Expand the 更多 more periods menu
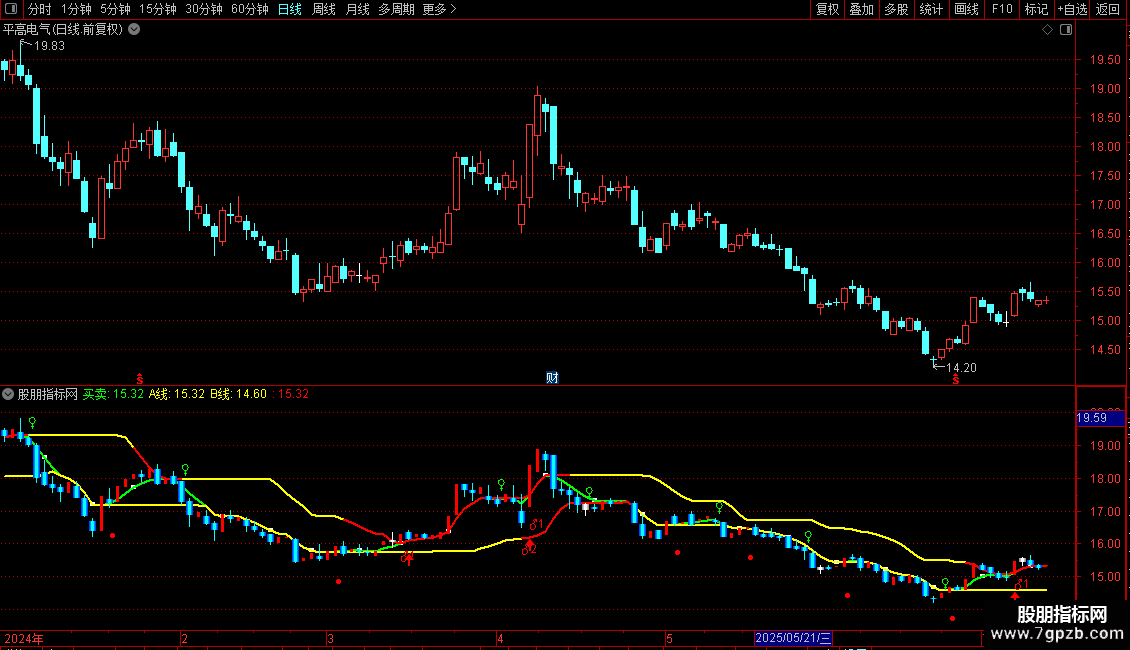Viewport: 1130px width, 650px height. pos(439,9)
